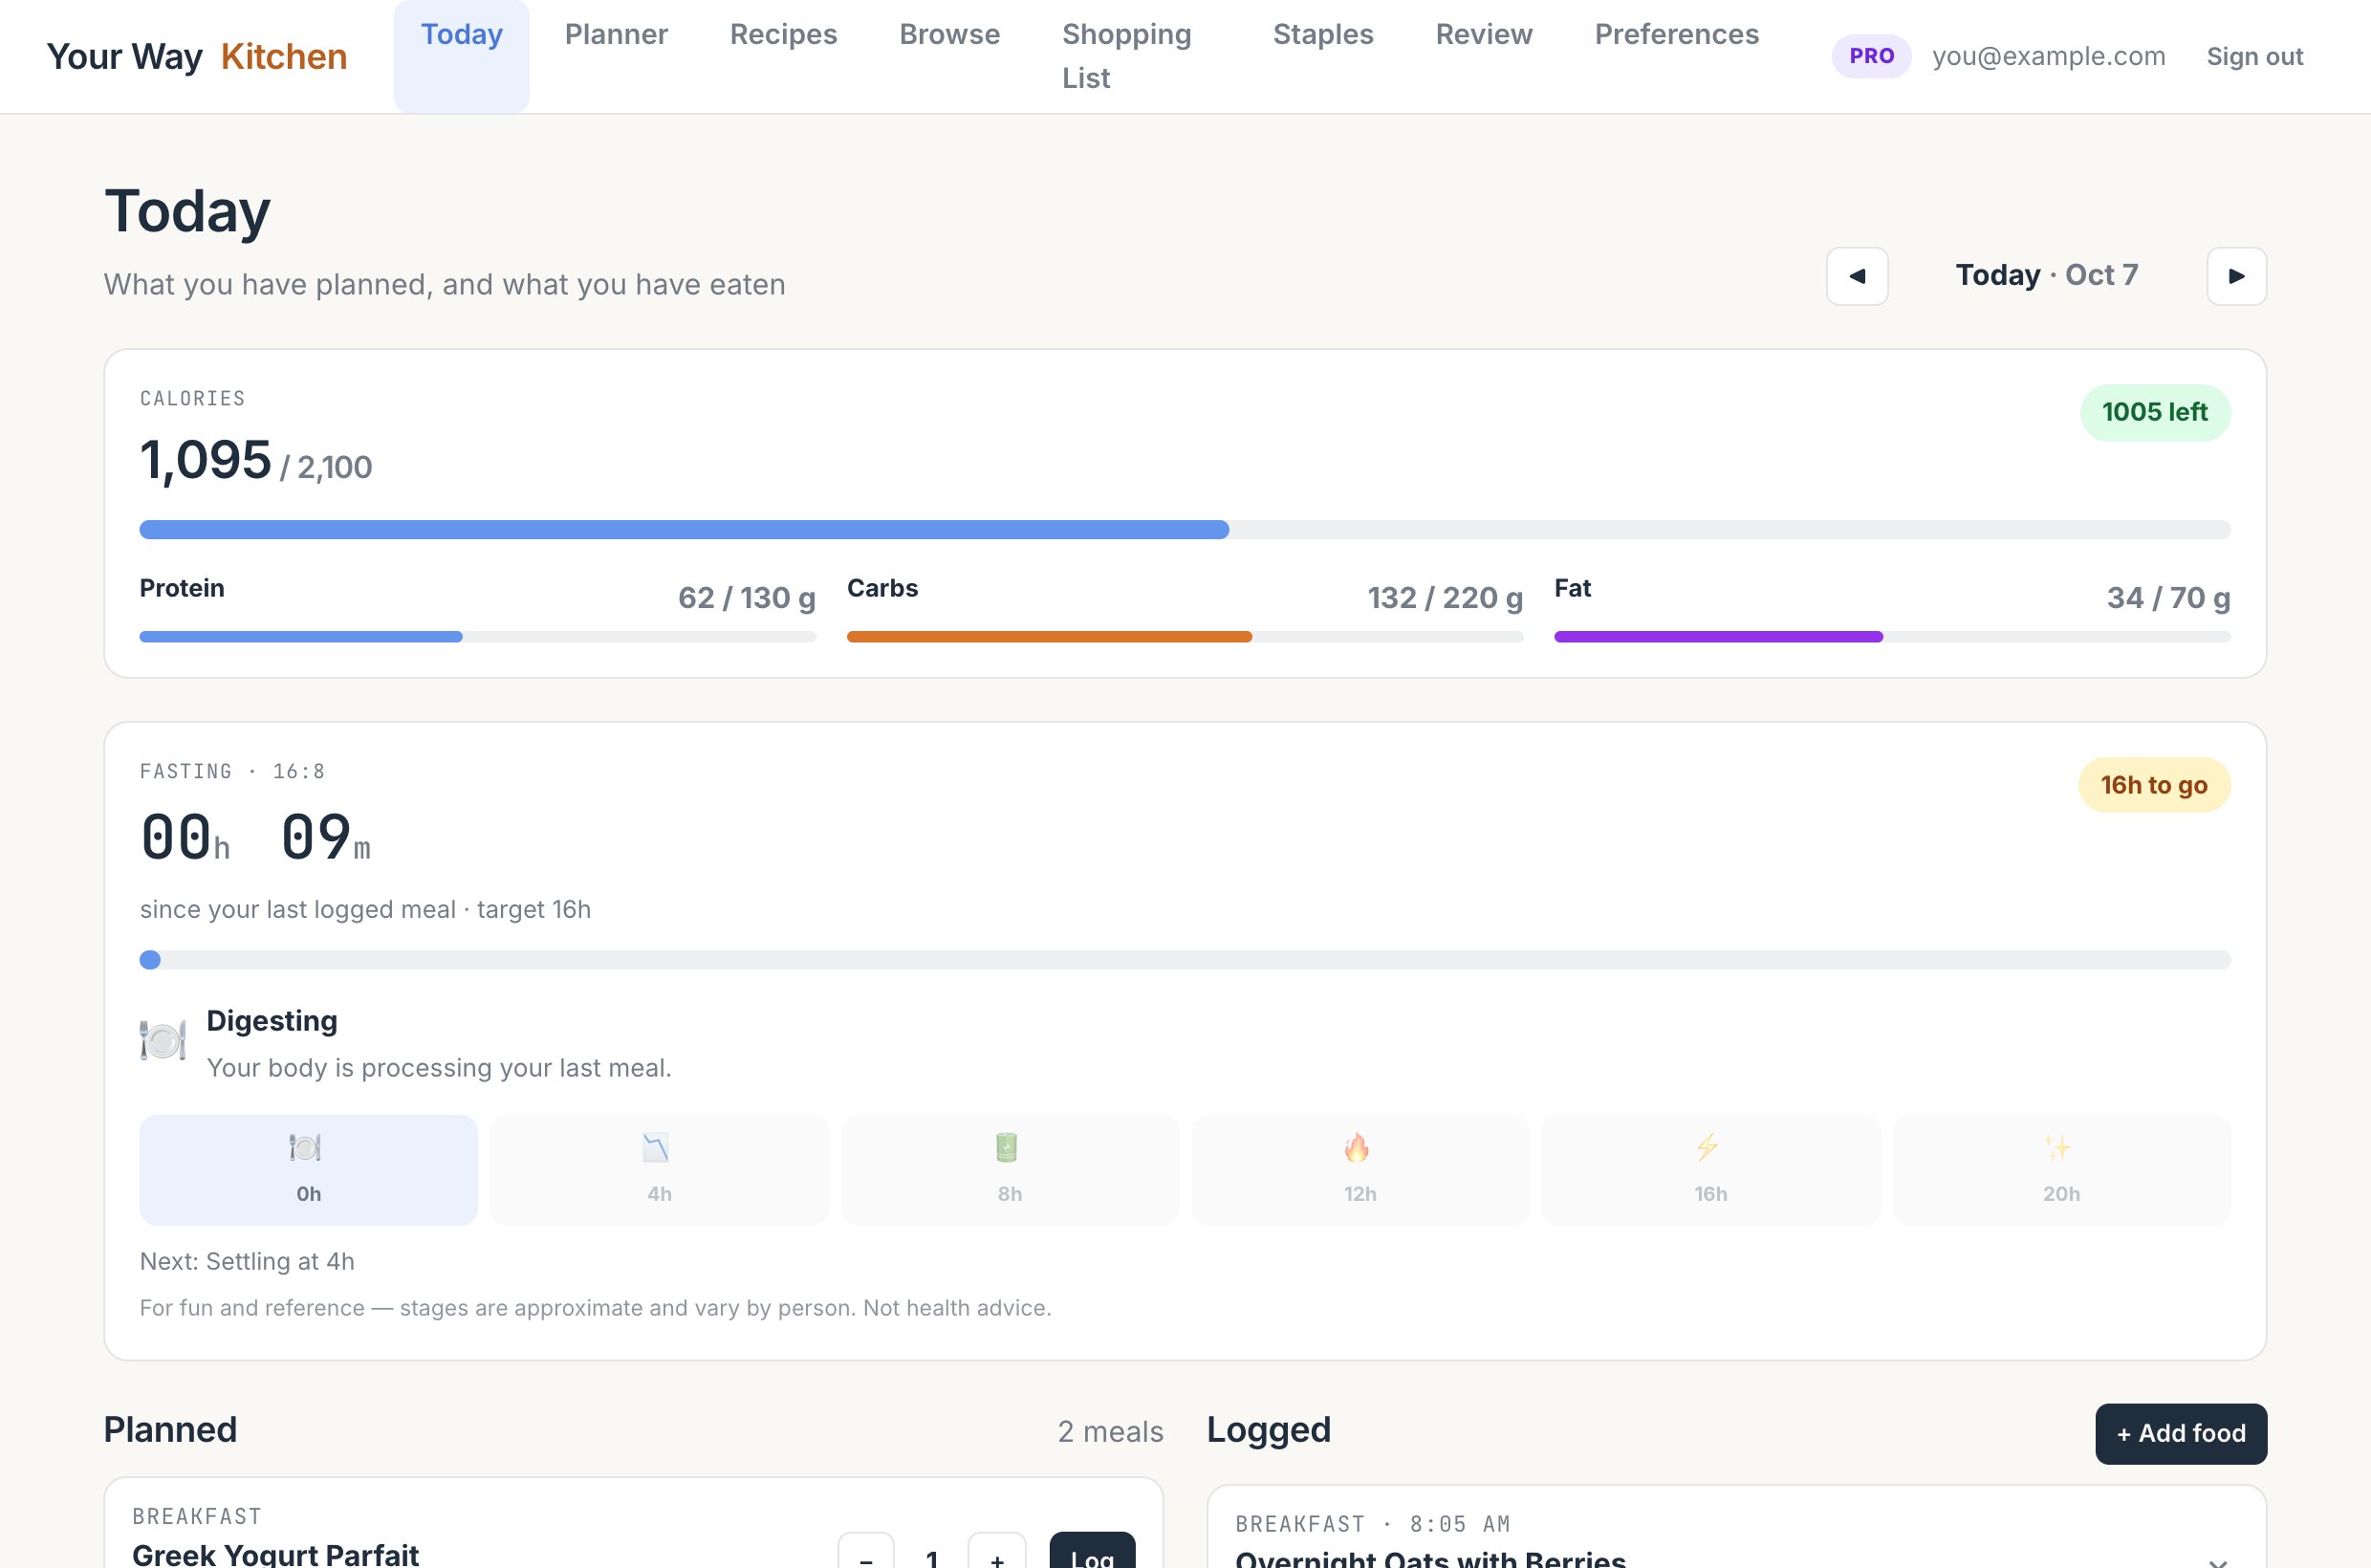Open the Recipes tab

click(x=783, y=34)
